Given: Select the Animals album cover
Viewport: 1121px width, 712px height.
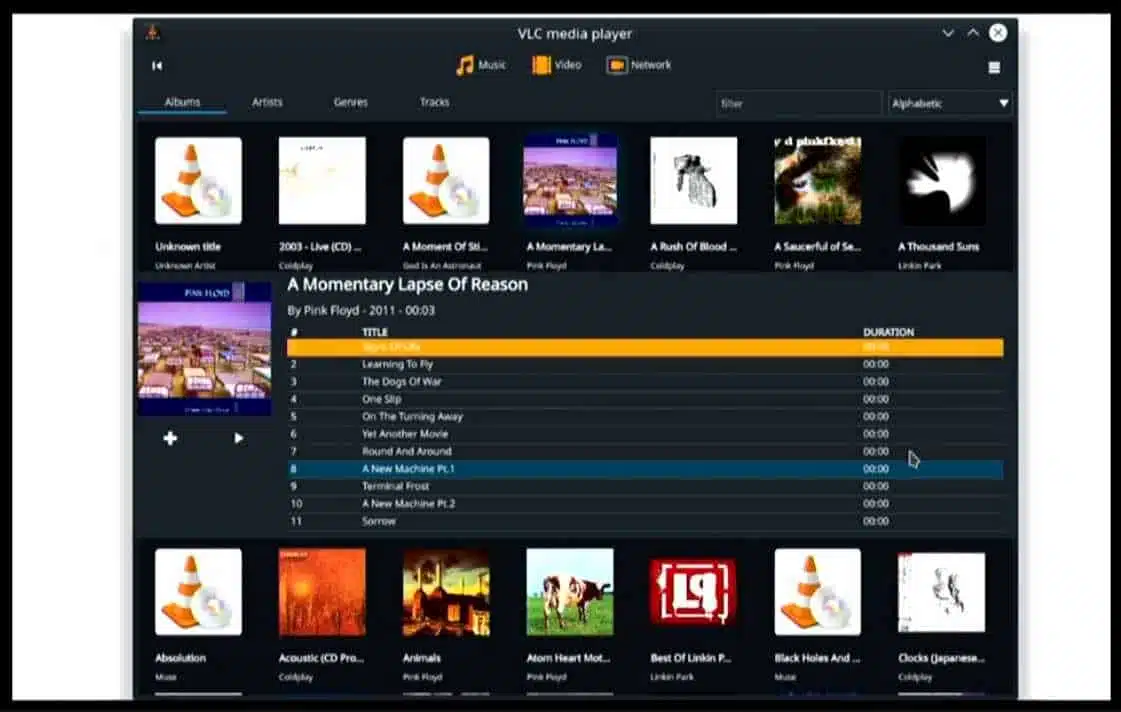Looking at the screenshot, I should click(446, 592).
